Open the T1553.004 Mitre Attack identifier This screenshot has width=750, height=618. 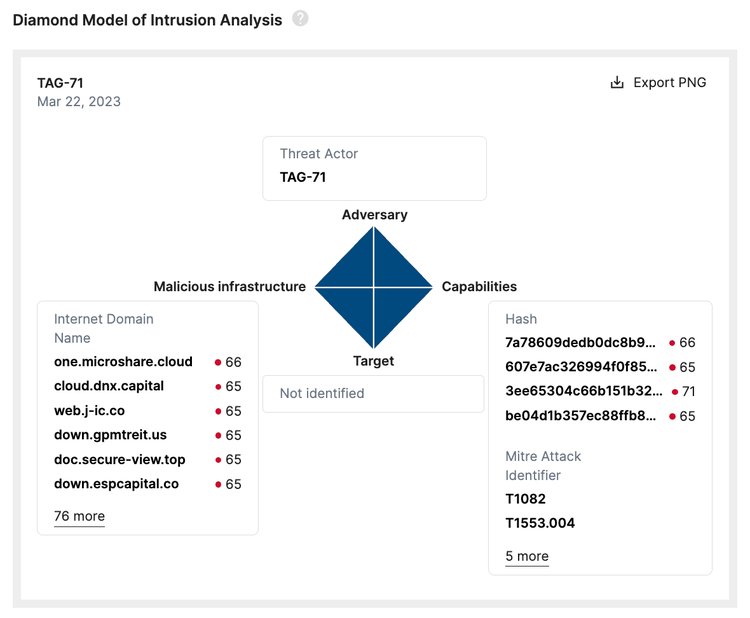coord(540,523)
